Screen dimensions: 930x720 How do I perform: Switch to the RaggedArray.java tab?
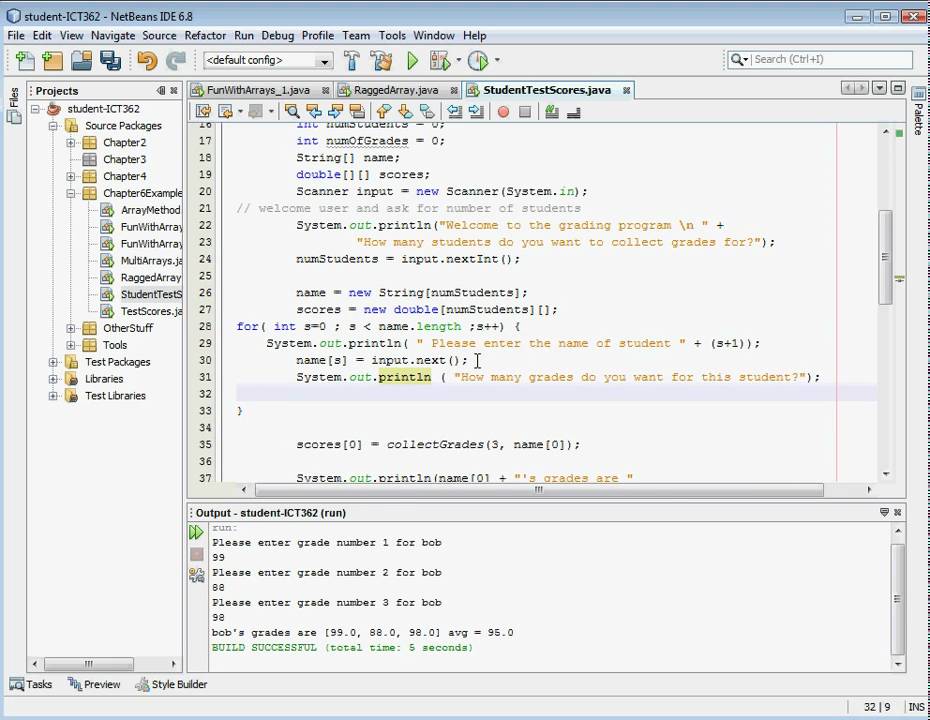[396, 90]
